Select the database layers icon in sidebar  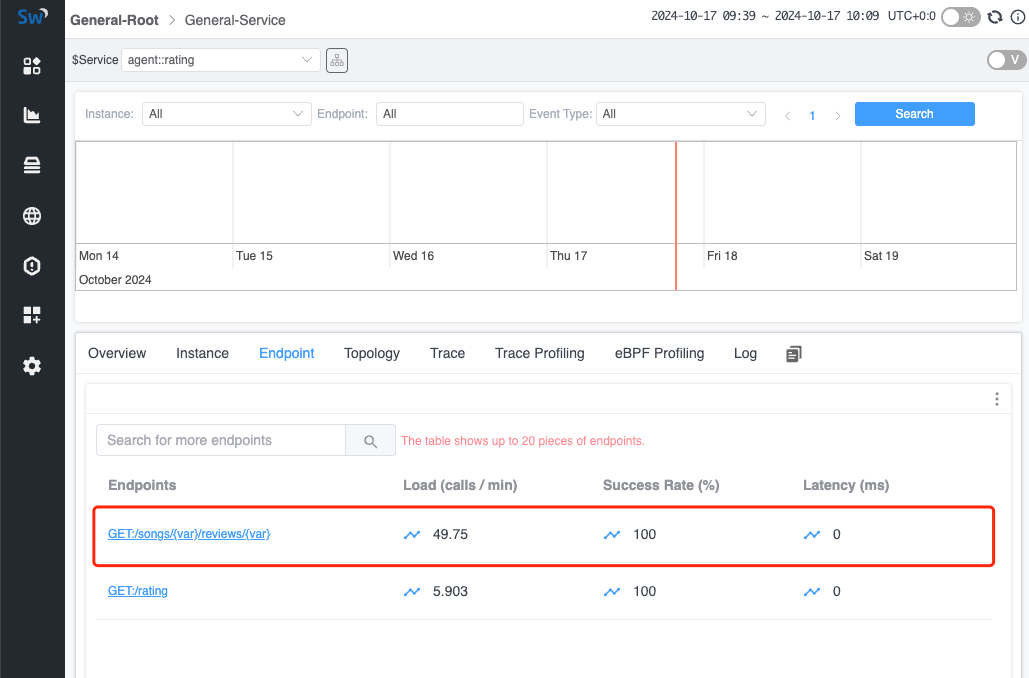pyautogui.click(x=31, y=164)
